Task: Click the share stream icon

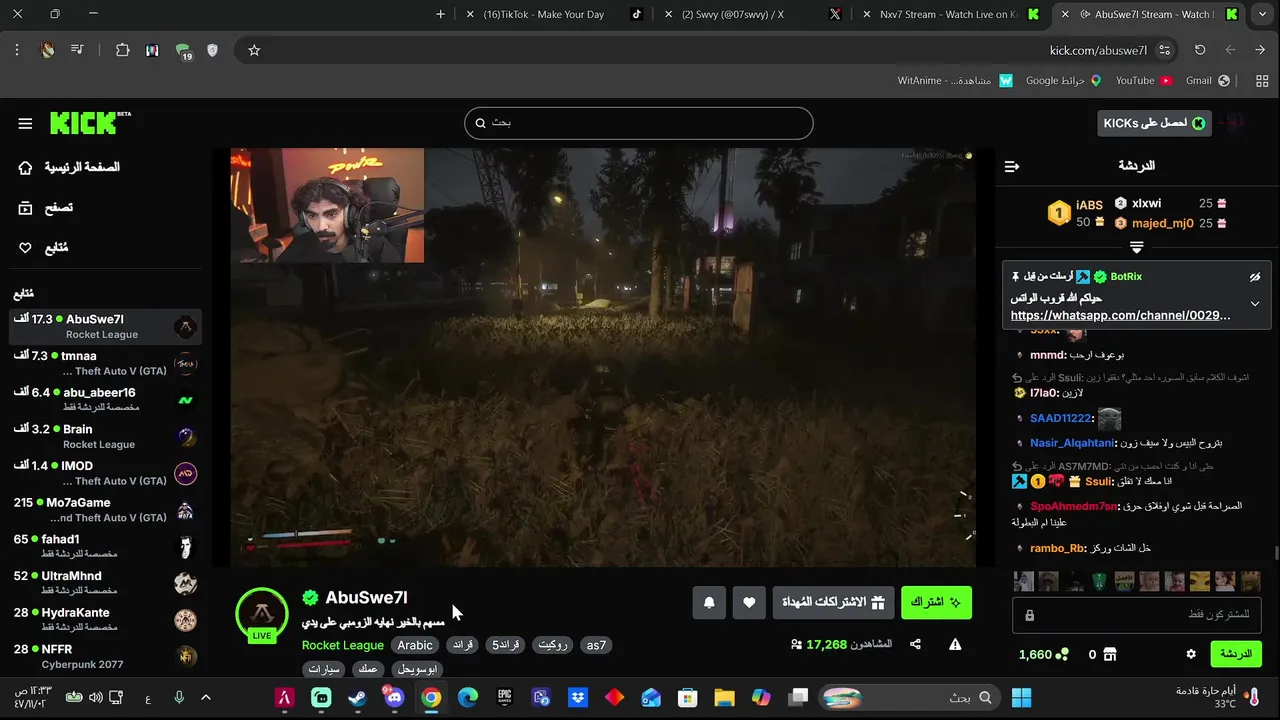Action: point(915,645)
